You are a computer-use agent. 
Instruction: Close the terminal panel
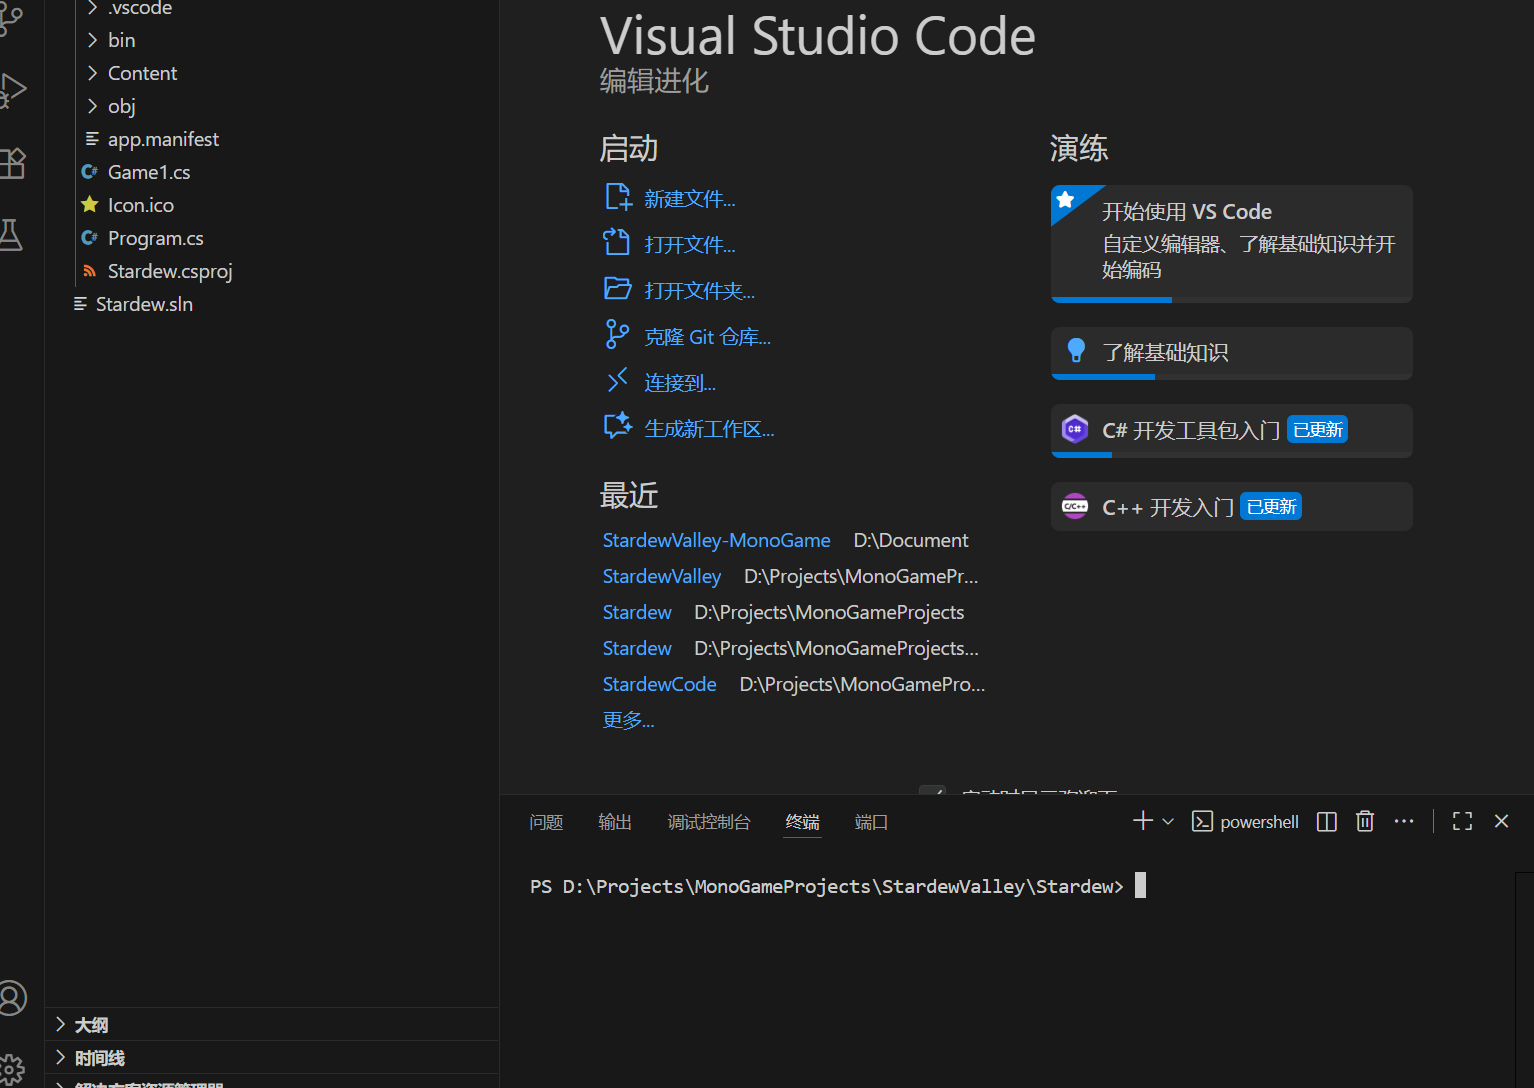(x=1501, y=821)
